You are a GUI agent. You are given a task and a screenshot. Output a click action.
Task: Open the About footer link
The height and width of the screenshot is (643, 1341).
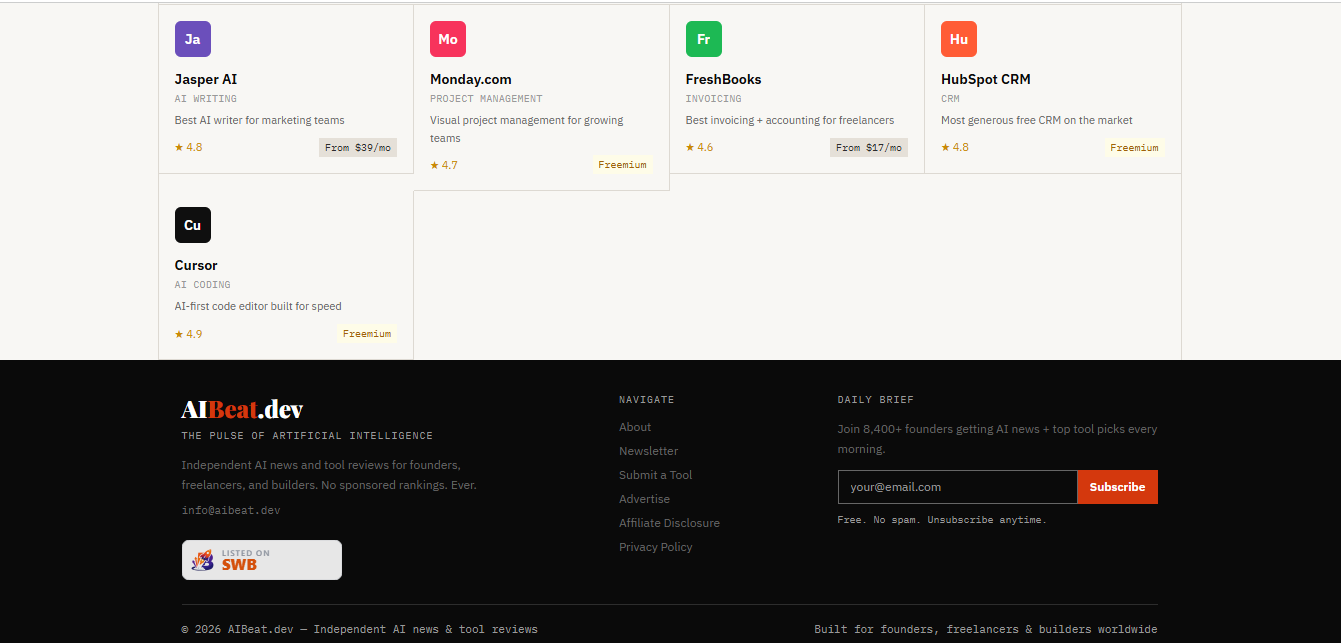click(x=635, y=427)
